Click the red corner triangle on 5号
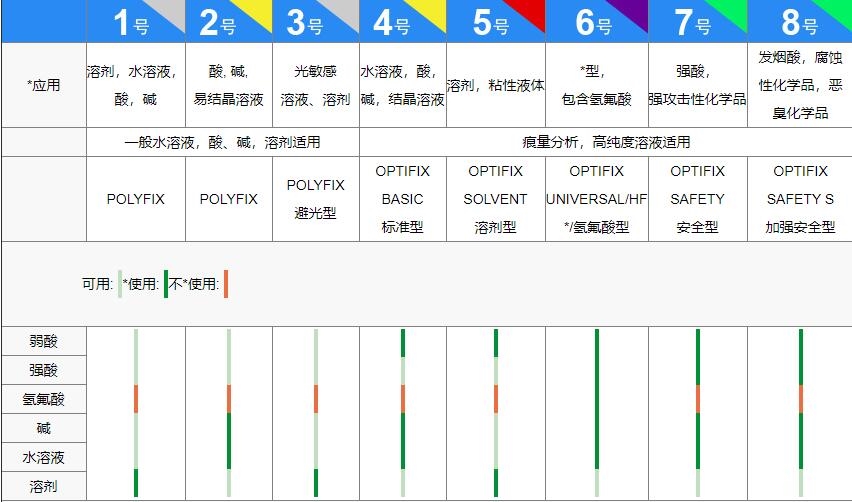The height and width of the screenshot is (502, 852). tap(529, 11)
